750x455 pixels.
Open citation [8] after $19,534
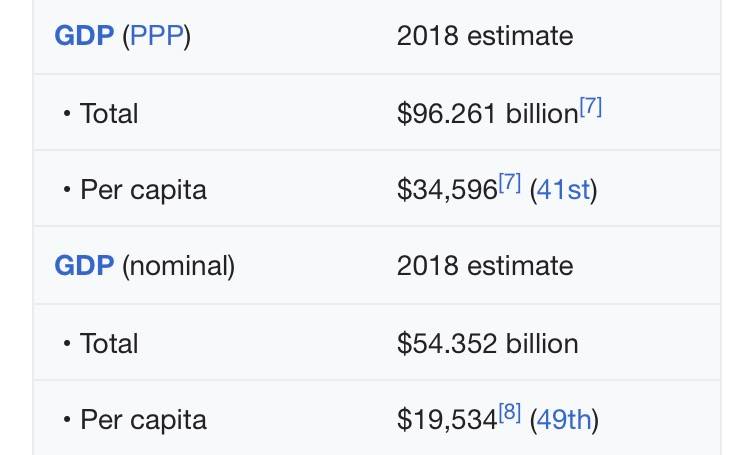[x=509, y=413]
